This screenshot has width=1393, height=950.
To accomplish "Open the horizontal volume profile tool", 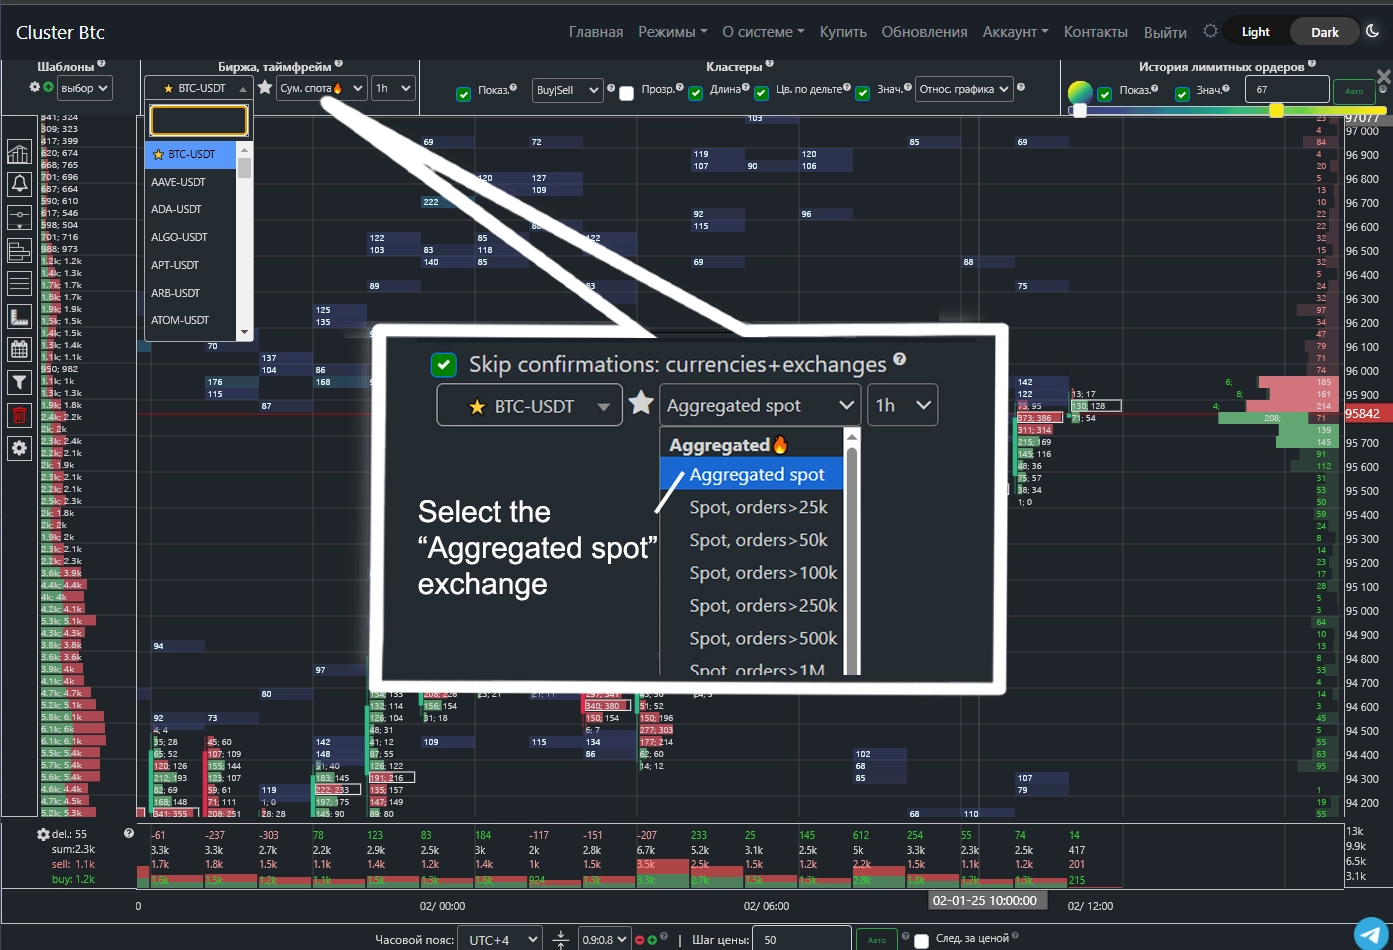I will 19,250.
